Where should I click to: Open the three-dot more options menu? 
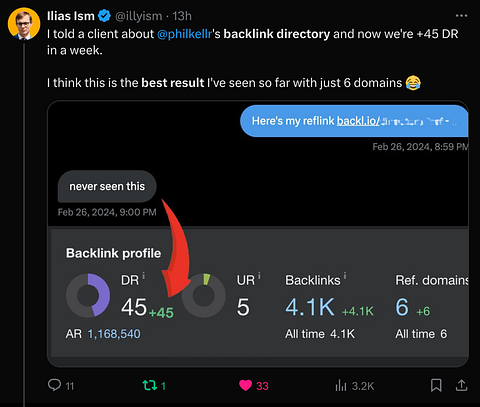[x=461, y=16]
